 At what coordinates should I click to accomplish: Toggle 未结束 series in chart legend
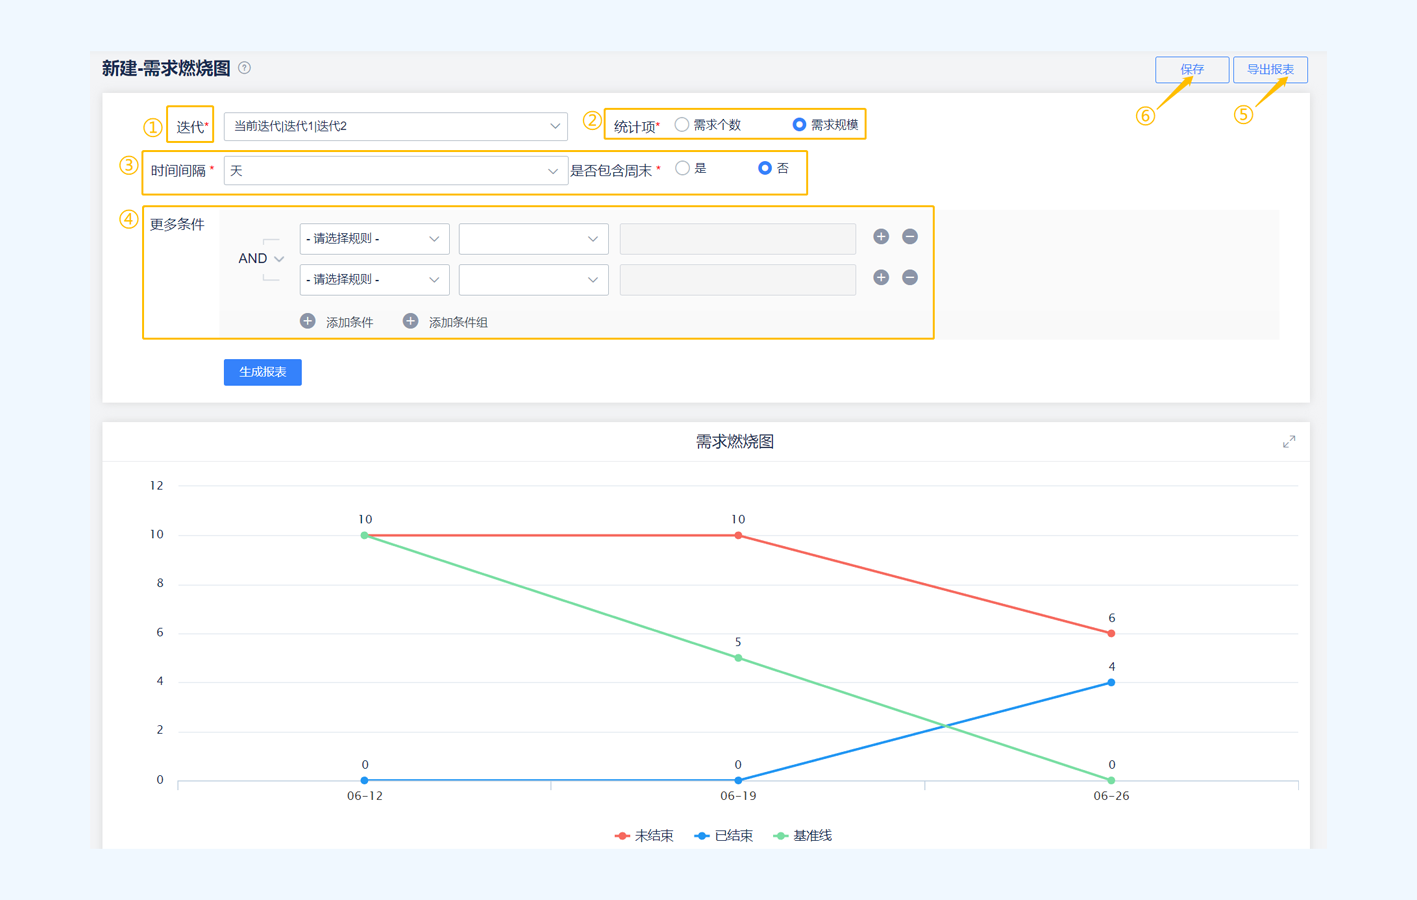click(644, 836)
